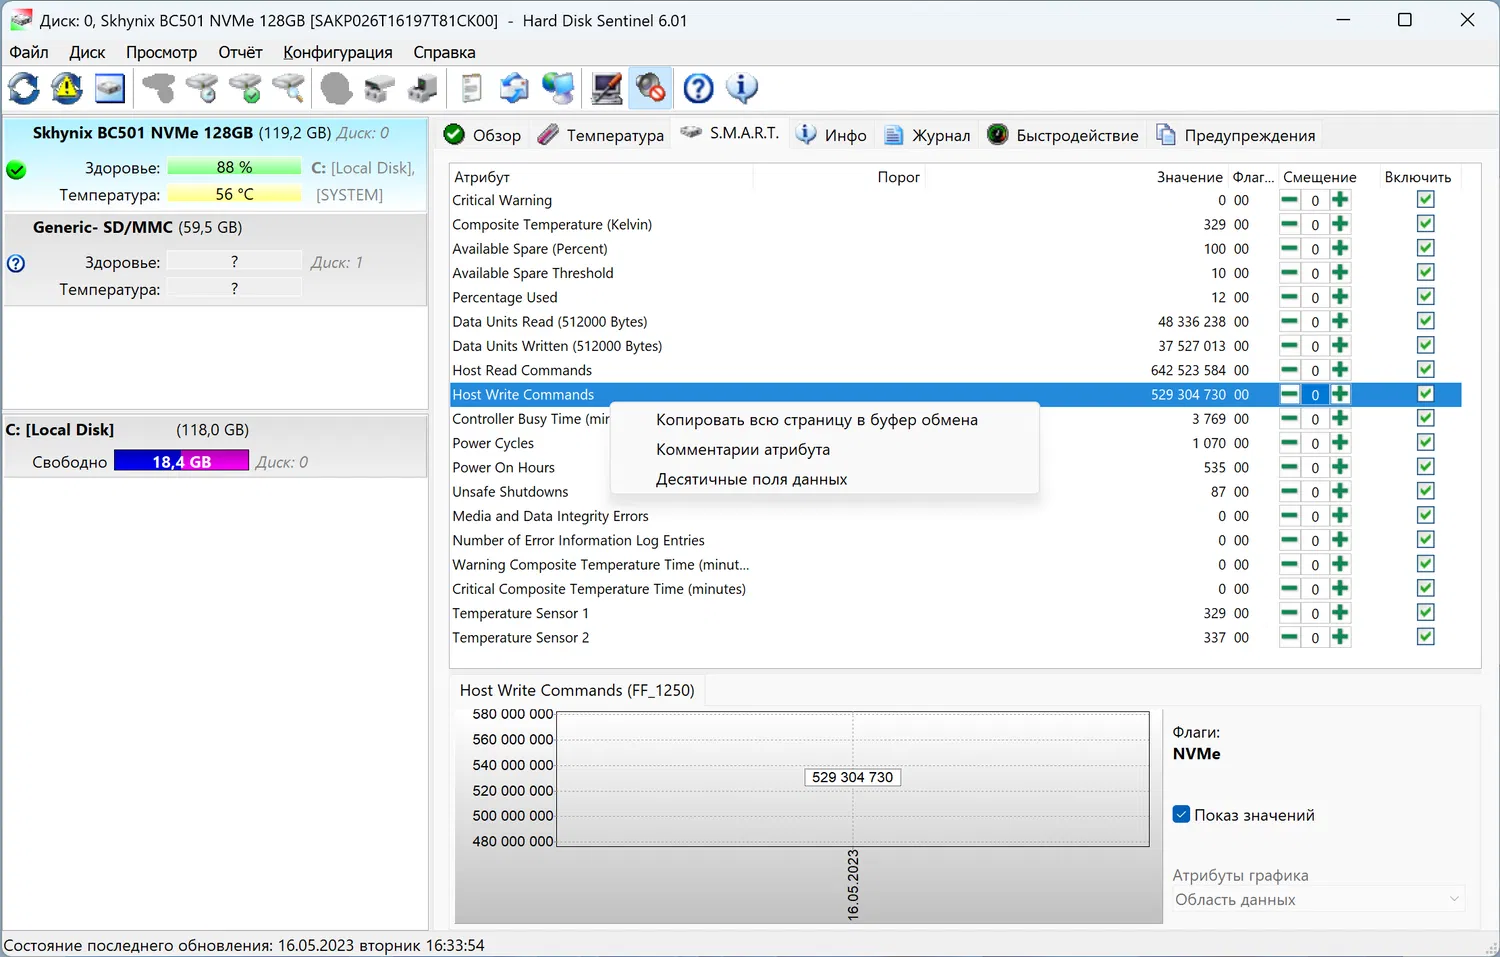Switch to the Журнал tab
This screenshot has width=1500, height=957.
point(927,135)
